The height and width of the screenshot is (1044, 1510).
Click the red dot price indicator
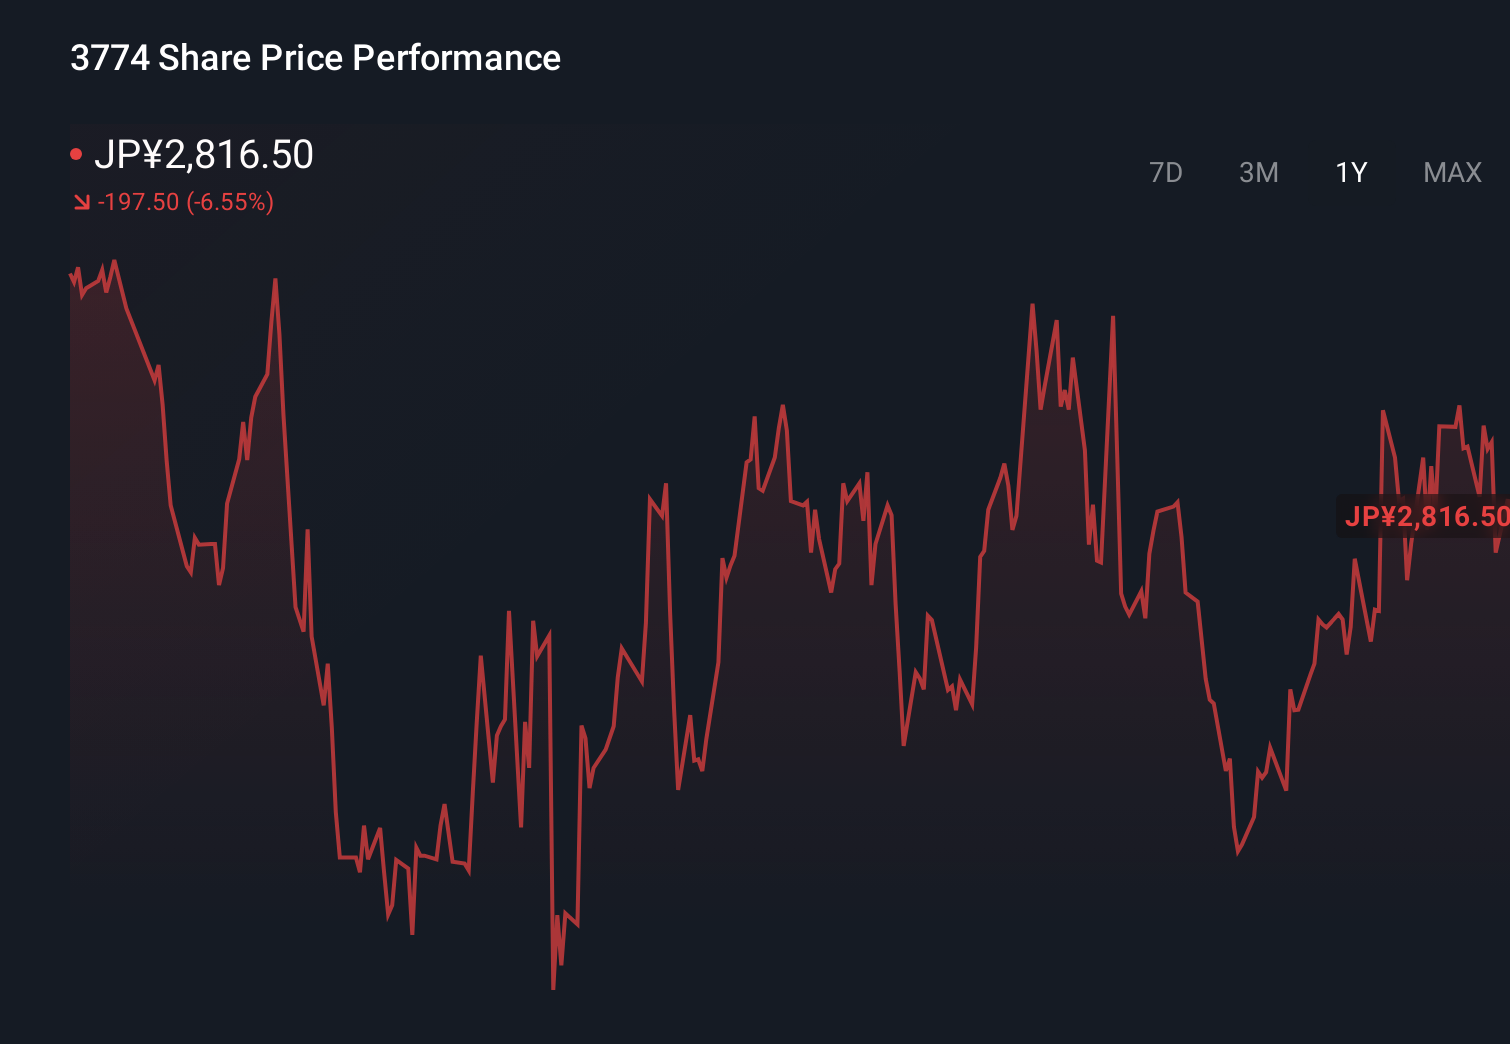tap(76, 153)
